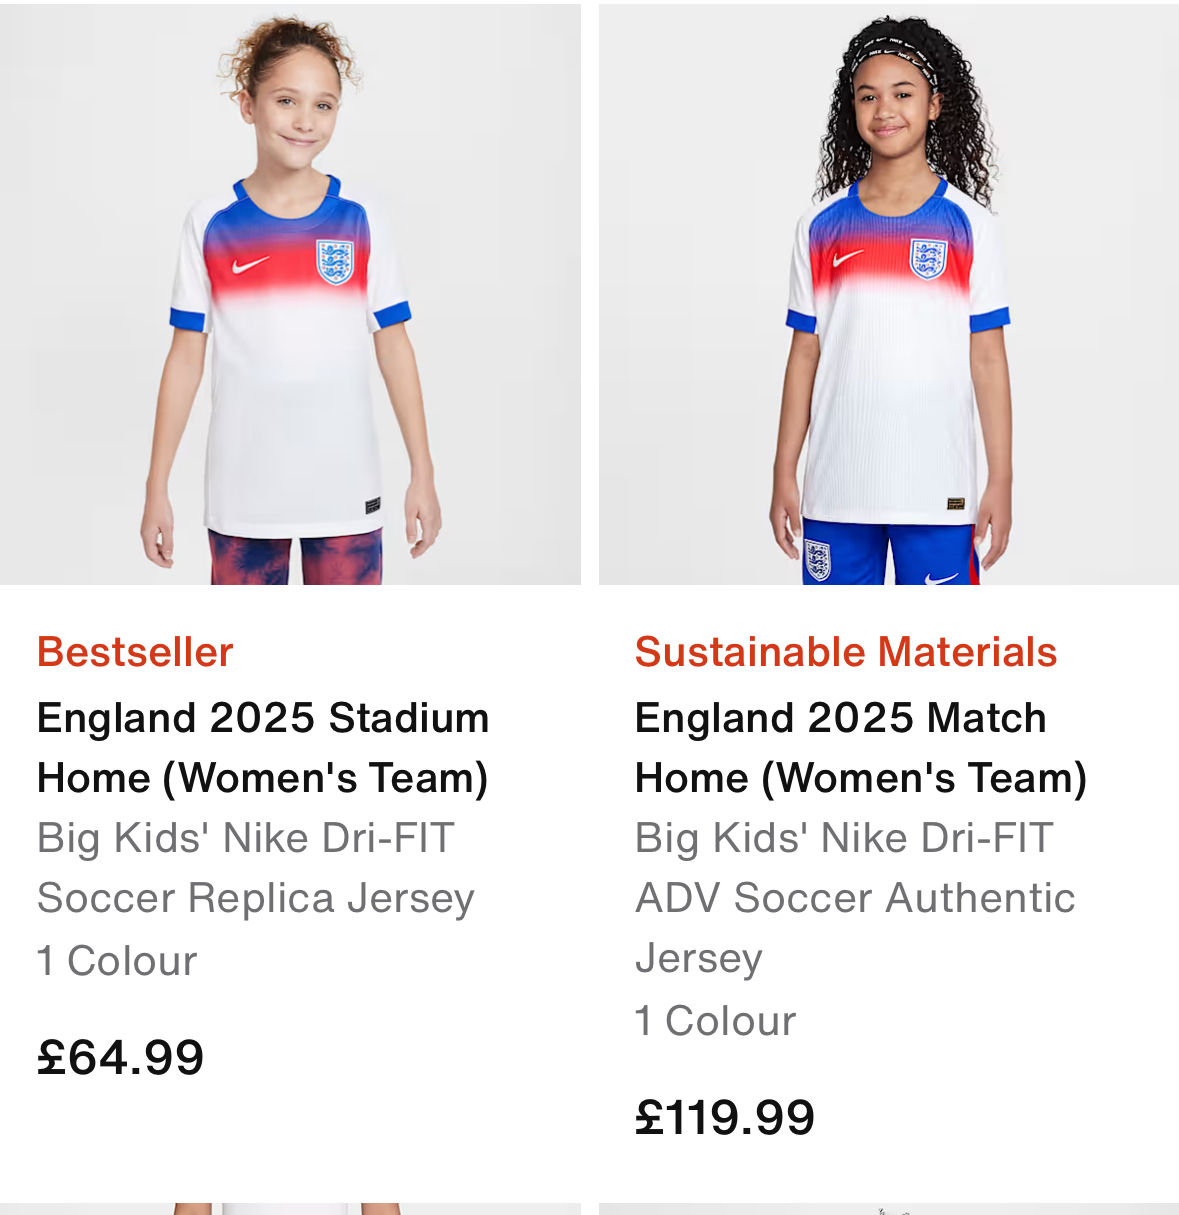Click the £64.99 price
1179x1215 pixels.
[121, 1058]
